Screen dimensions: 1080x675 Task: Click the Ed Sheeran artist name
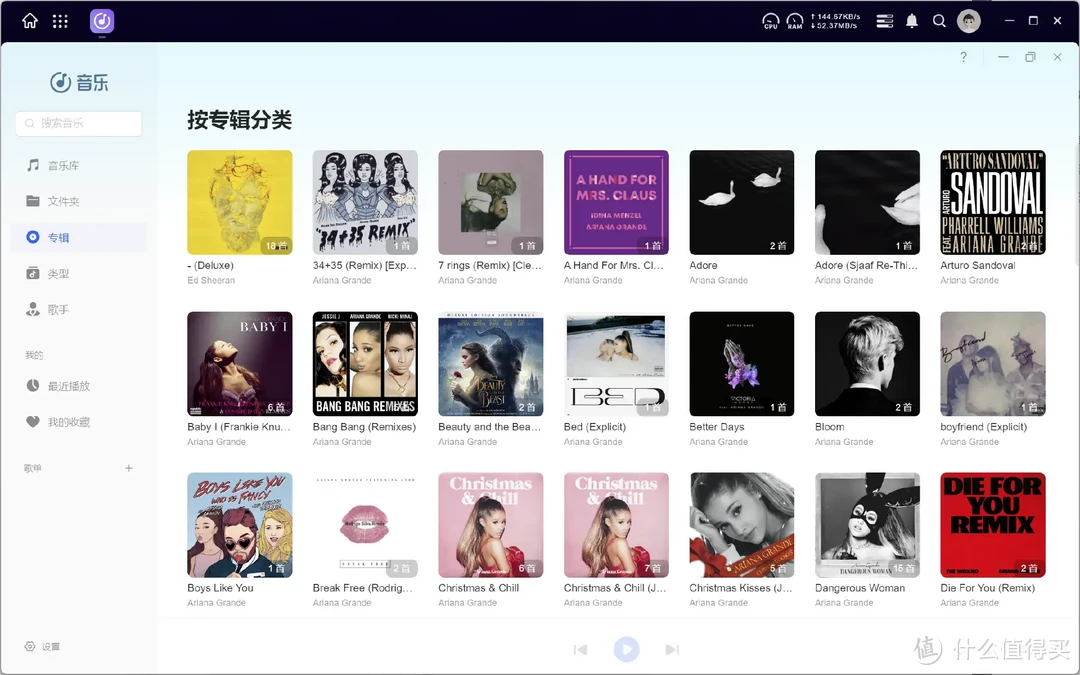pos(211,280)
